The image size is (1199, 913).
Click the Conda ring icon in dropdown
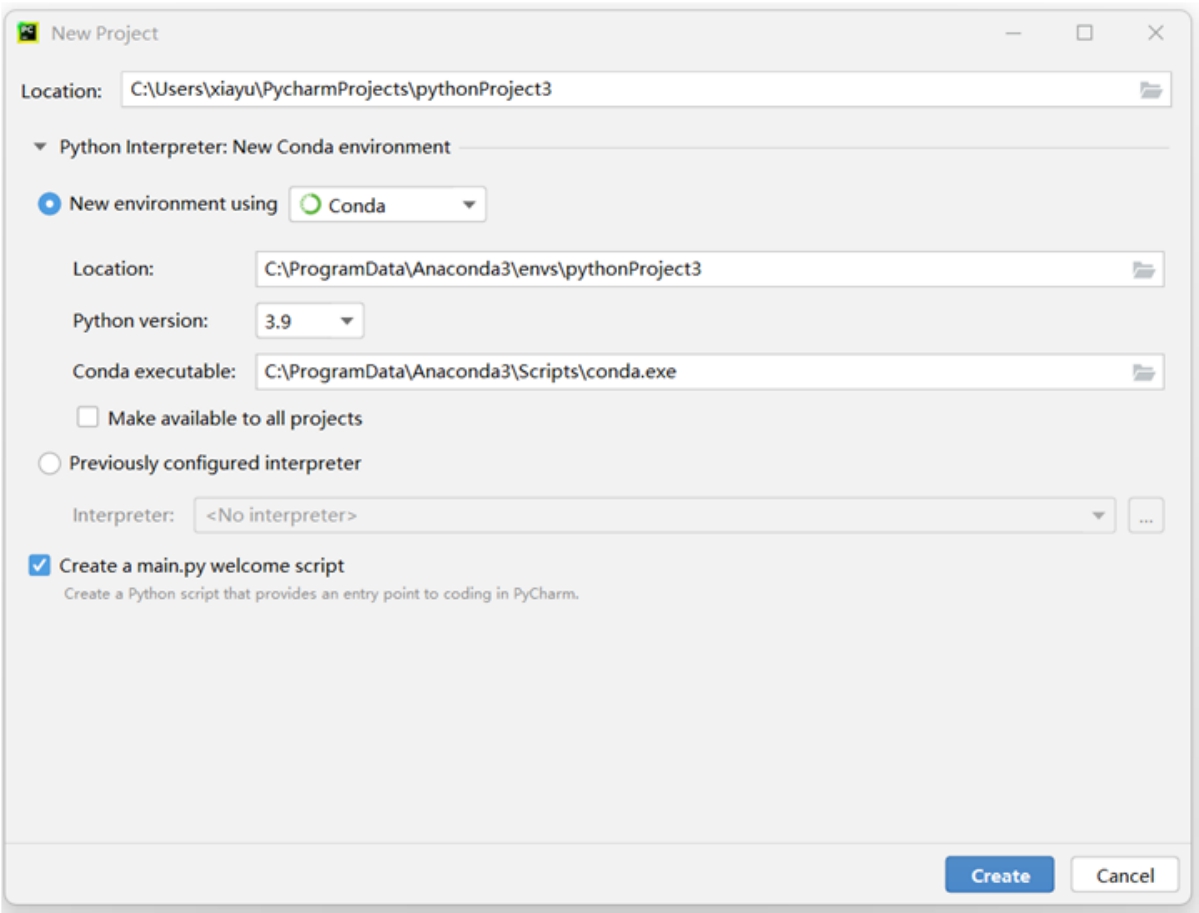click(x=310, y=204)
